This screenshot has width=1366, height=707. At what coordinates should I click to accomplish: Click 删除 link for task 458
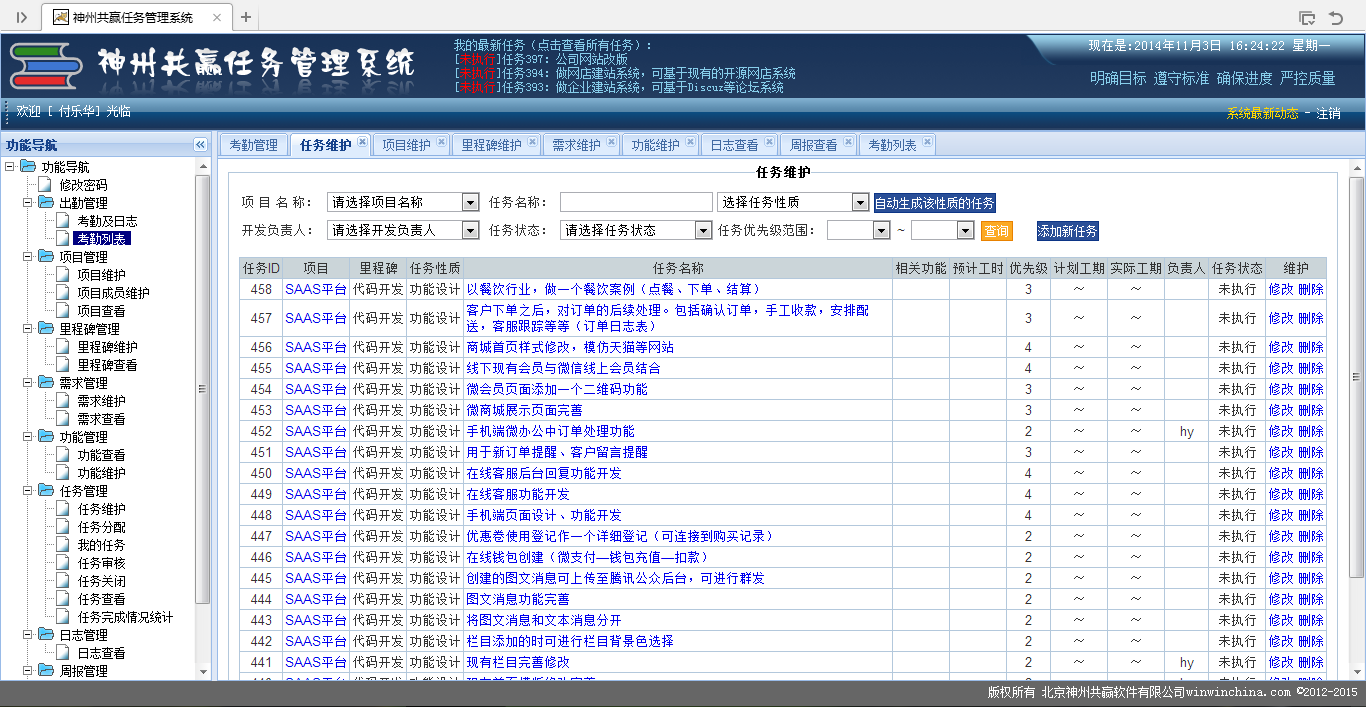[x=1311, y=289]
